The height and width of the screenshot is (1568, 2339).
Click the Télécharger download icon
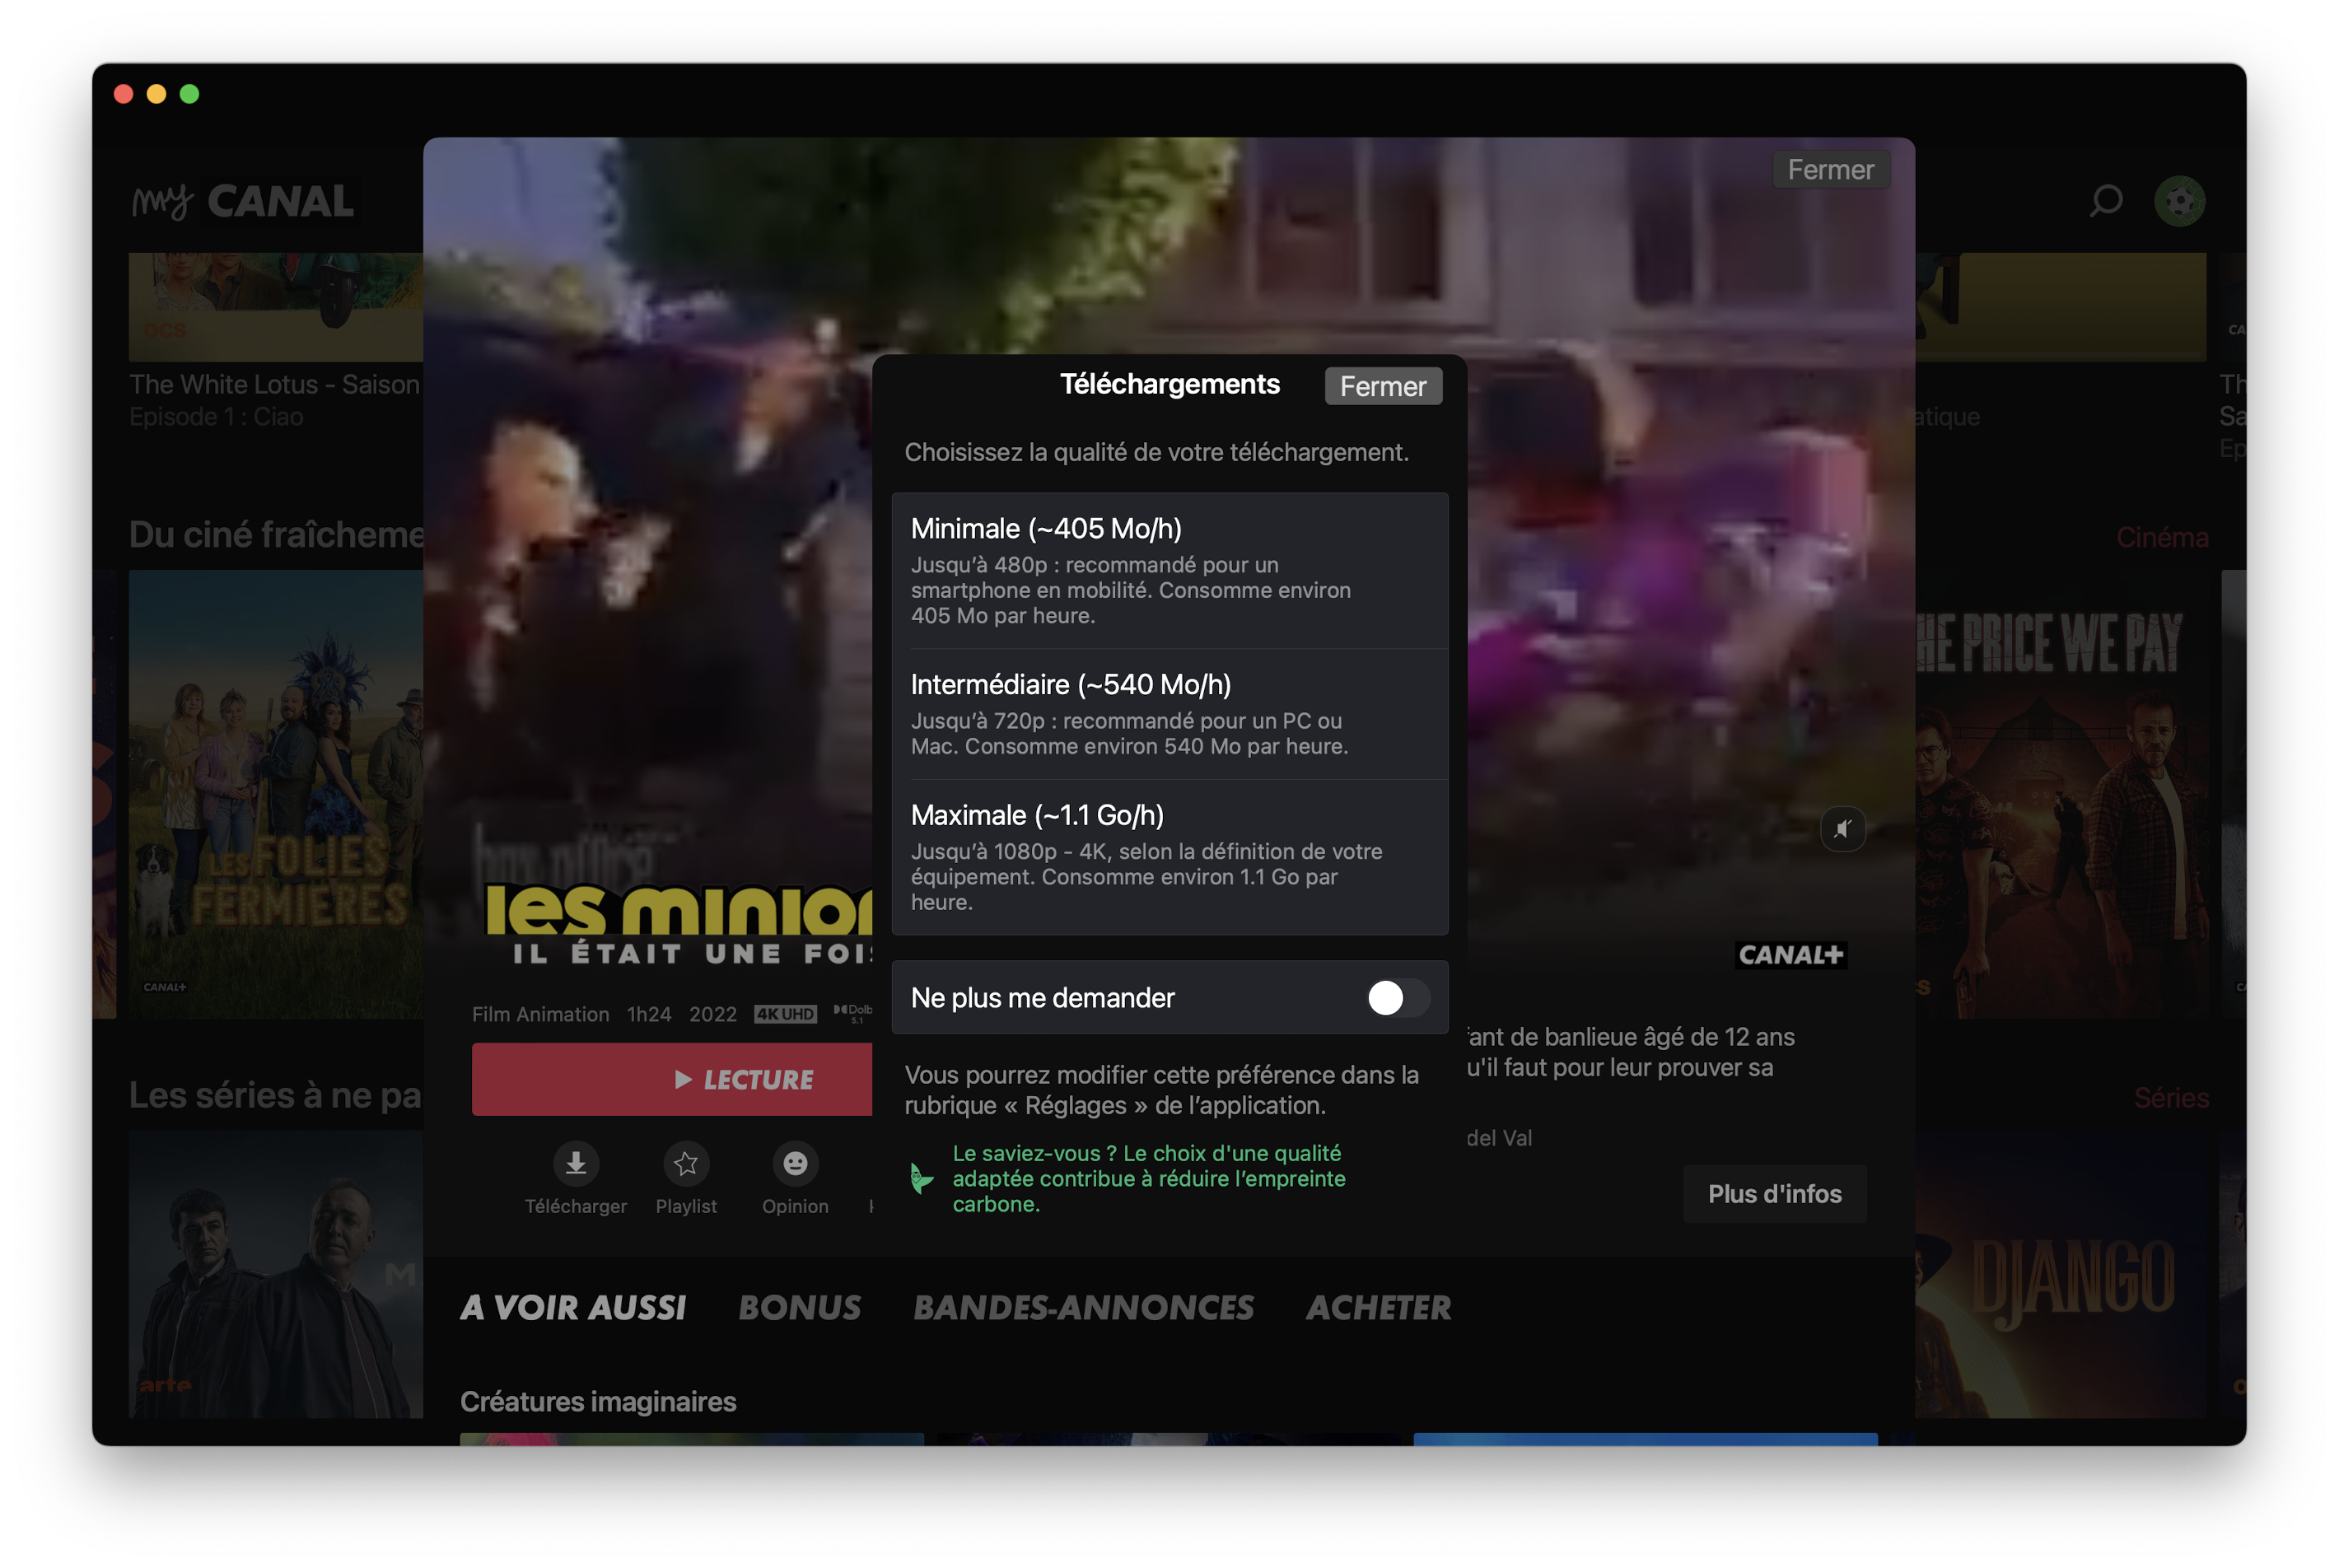click(x=576, y=1163)
